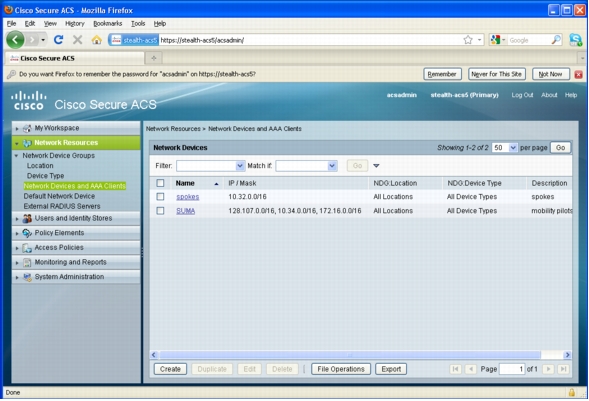Open the Bookmarks menu
This screenshot has height=401, width=589.
[108, 23]
